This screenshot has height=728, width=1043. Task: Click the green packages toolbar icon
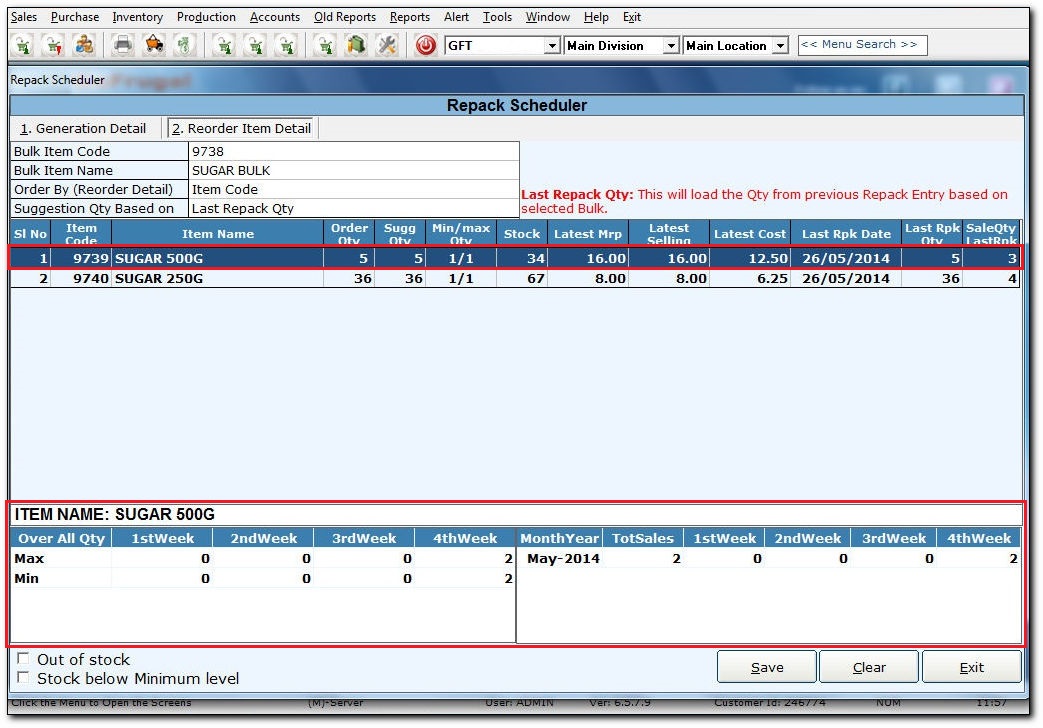point(355,45)
